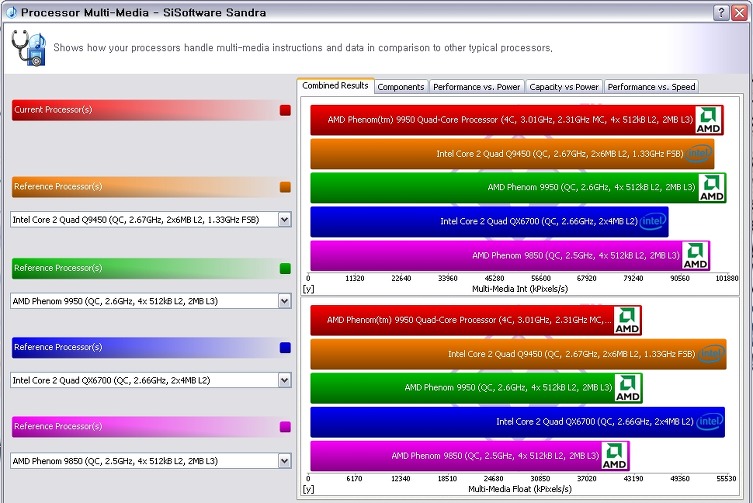Click the 55530 axis value on Float chart
The width and height of the screenshot is (753, 503).
[x=726, y=478]
